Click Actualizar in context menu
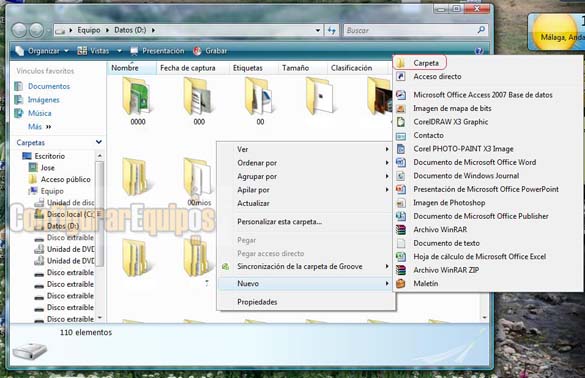Screen dimensions: 585x378 306,203
